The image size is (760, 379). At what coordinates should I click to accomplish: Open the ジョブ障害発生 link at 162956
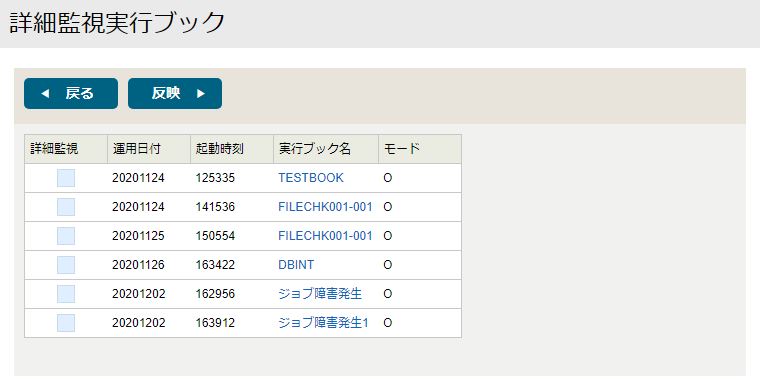click(x=320, y=294)
